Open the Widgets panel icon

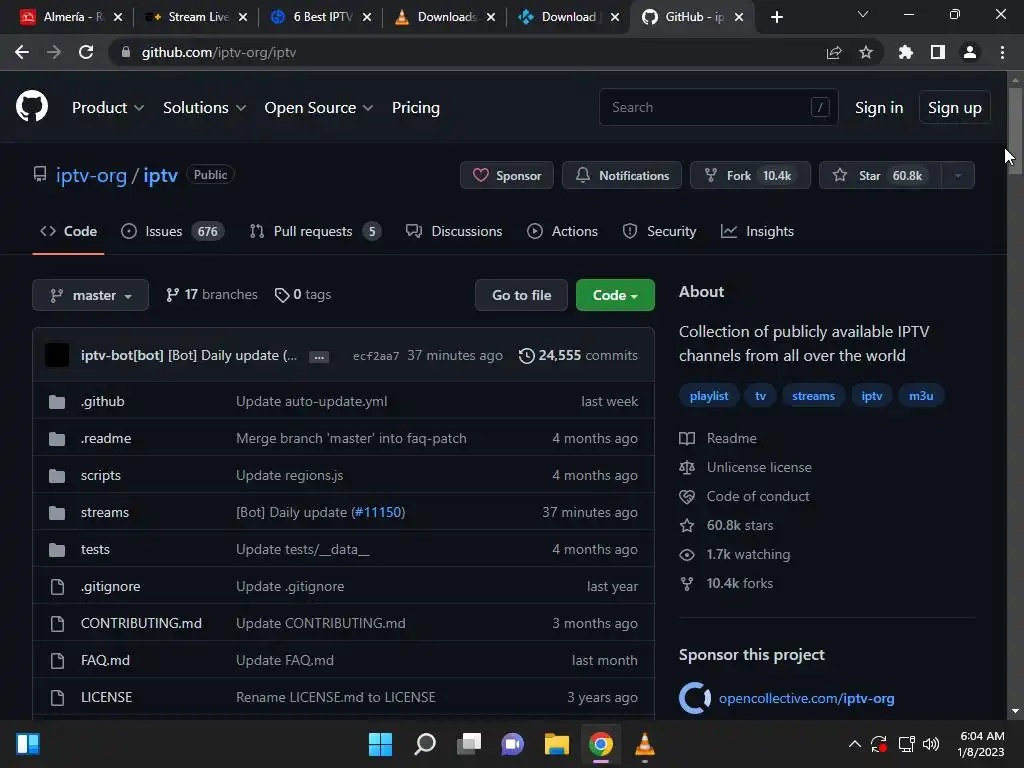click(28, 744)
